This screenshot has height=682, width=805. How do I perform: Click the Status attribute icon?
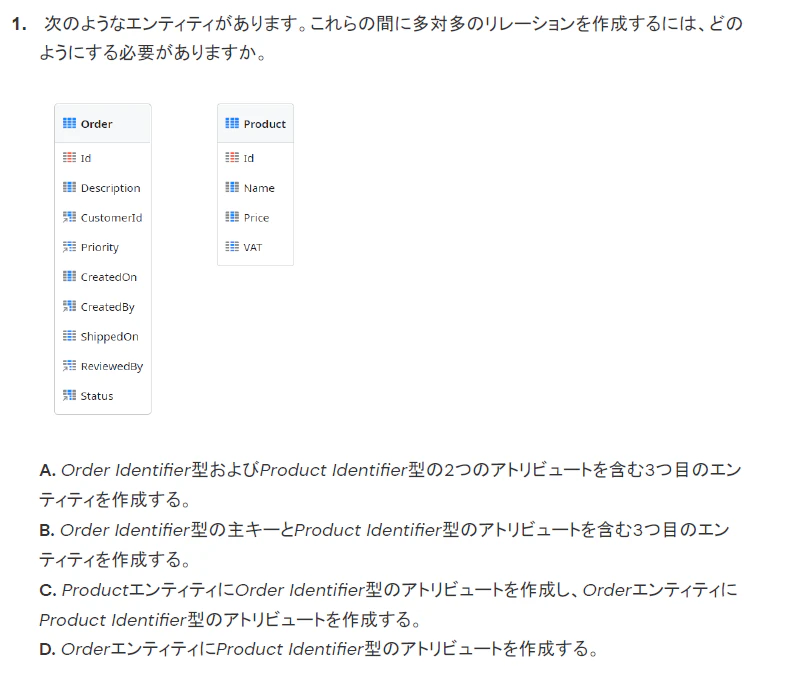click(x=69, y=395)
